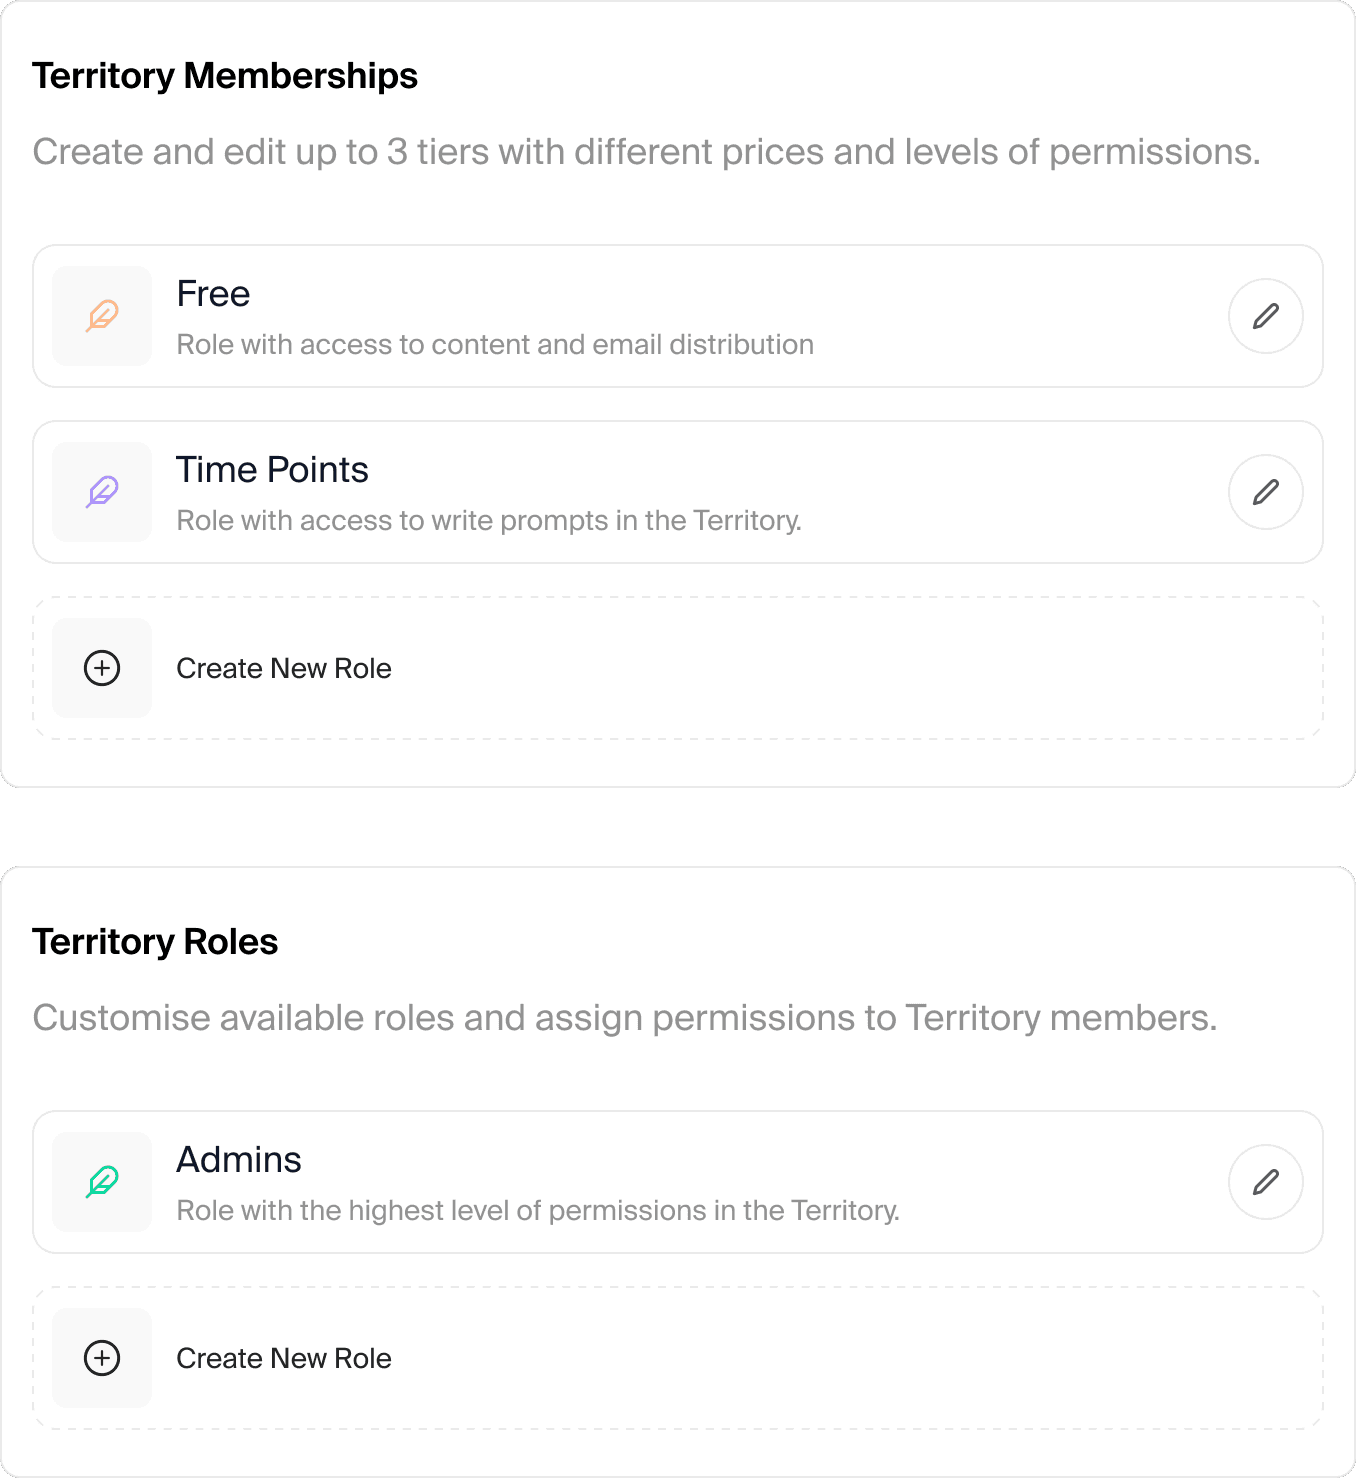The width and height of the screenshot is (1356, 1478).
Task: Click plus icon under Territory Memberships
Action: tap(102, 668)
